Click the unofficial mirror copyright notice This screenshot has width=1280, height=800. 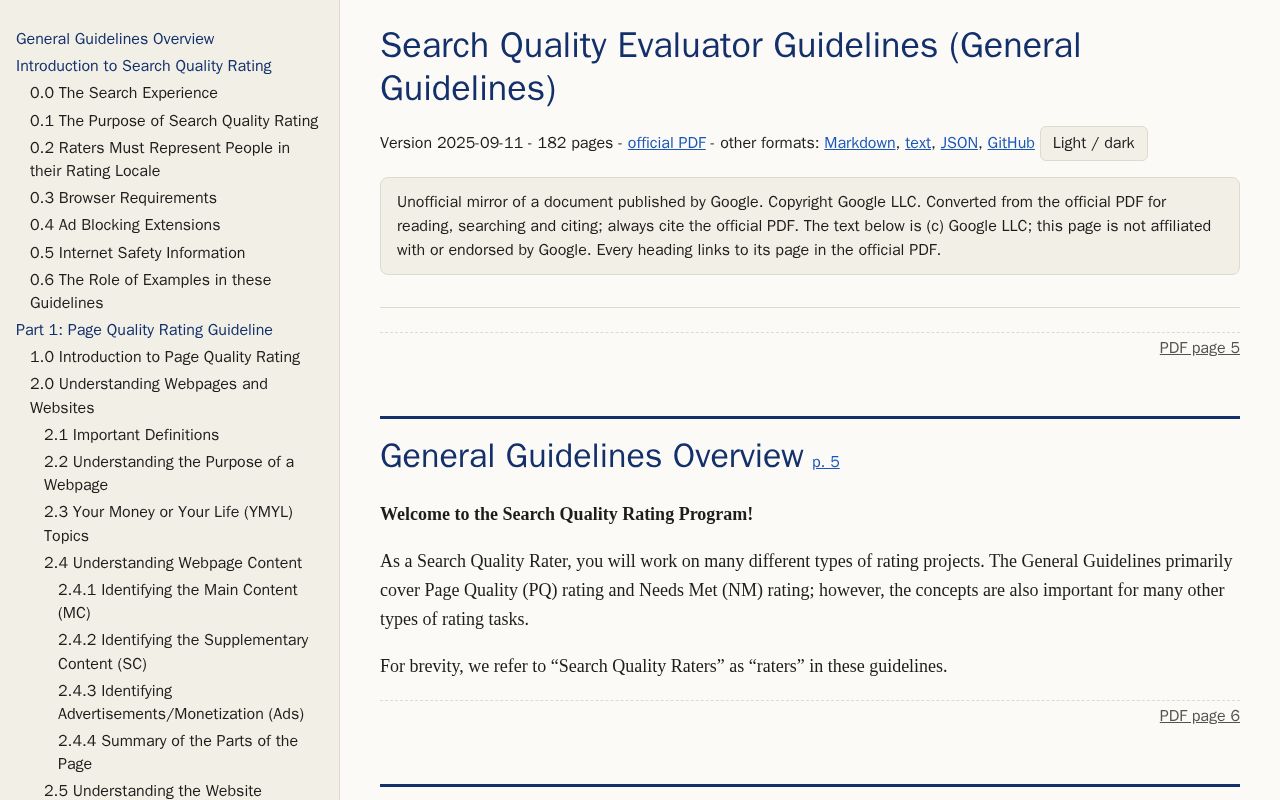(810, 226)
